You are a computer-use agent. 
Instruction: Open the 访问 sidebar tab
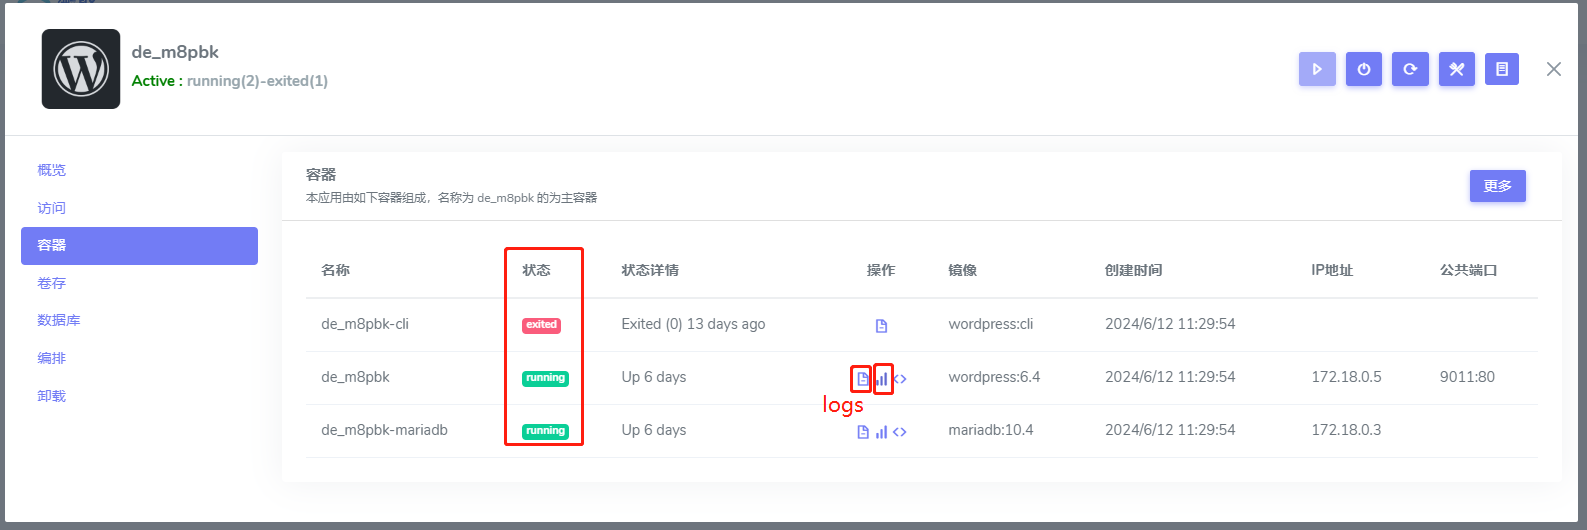(x=52, y=208)
